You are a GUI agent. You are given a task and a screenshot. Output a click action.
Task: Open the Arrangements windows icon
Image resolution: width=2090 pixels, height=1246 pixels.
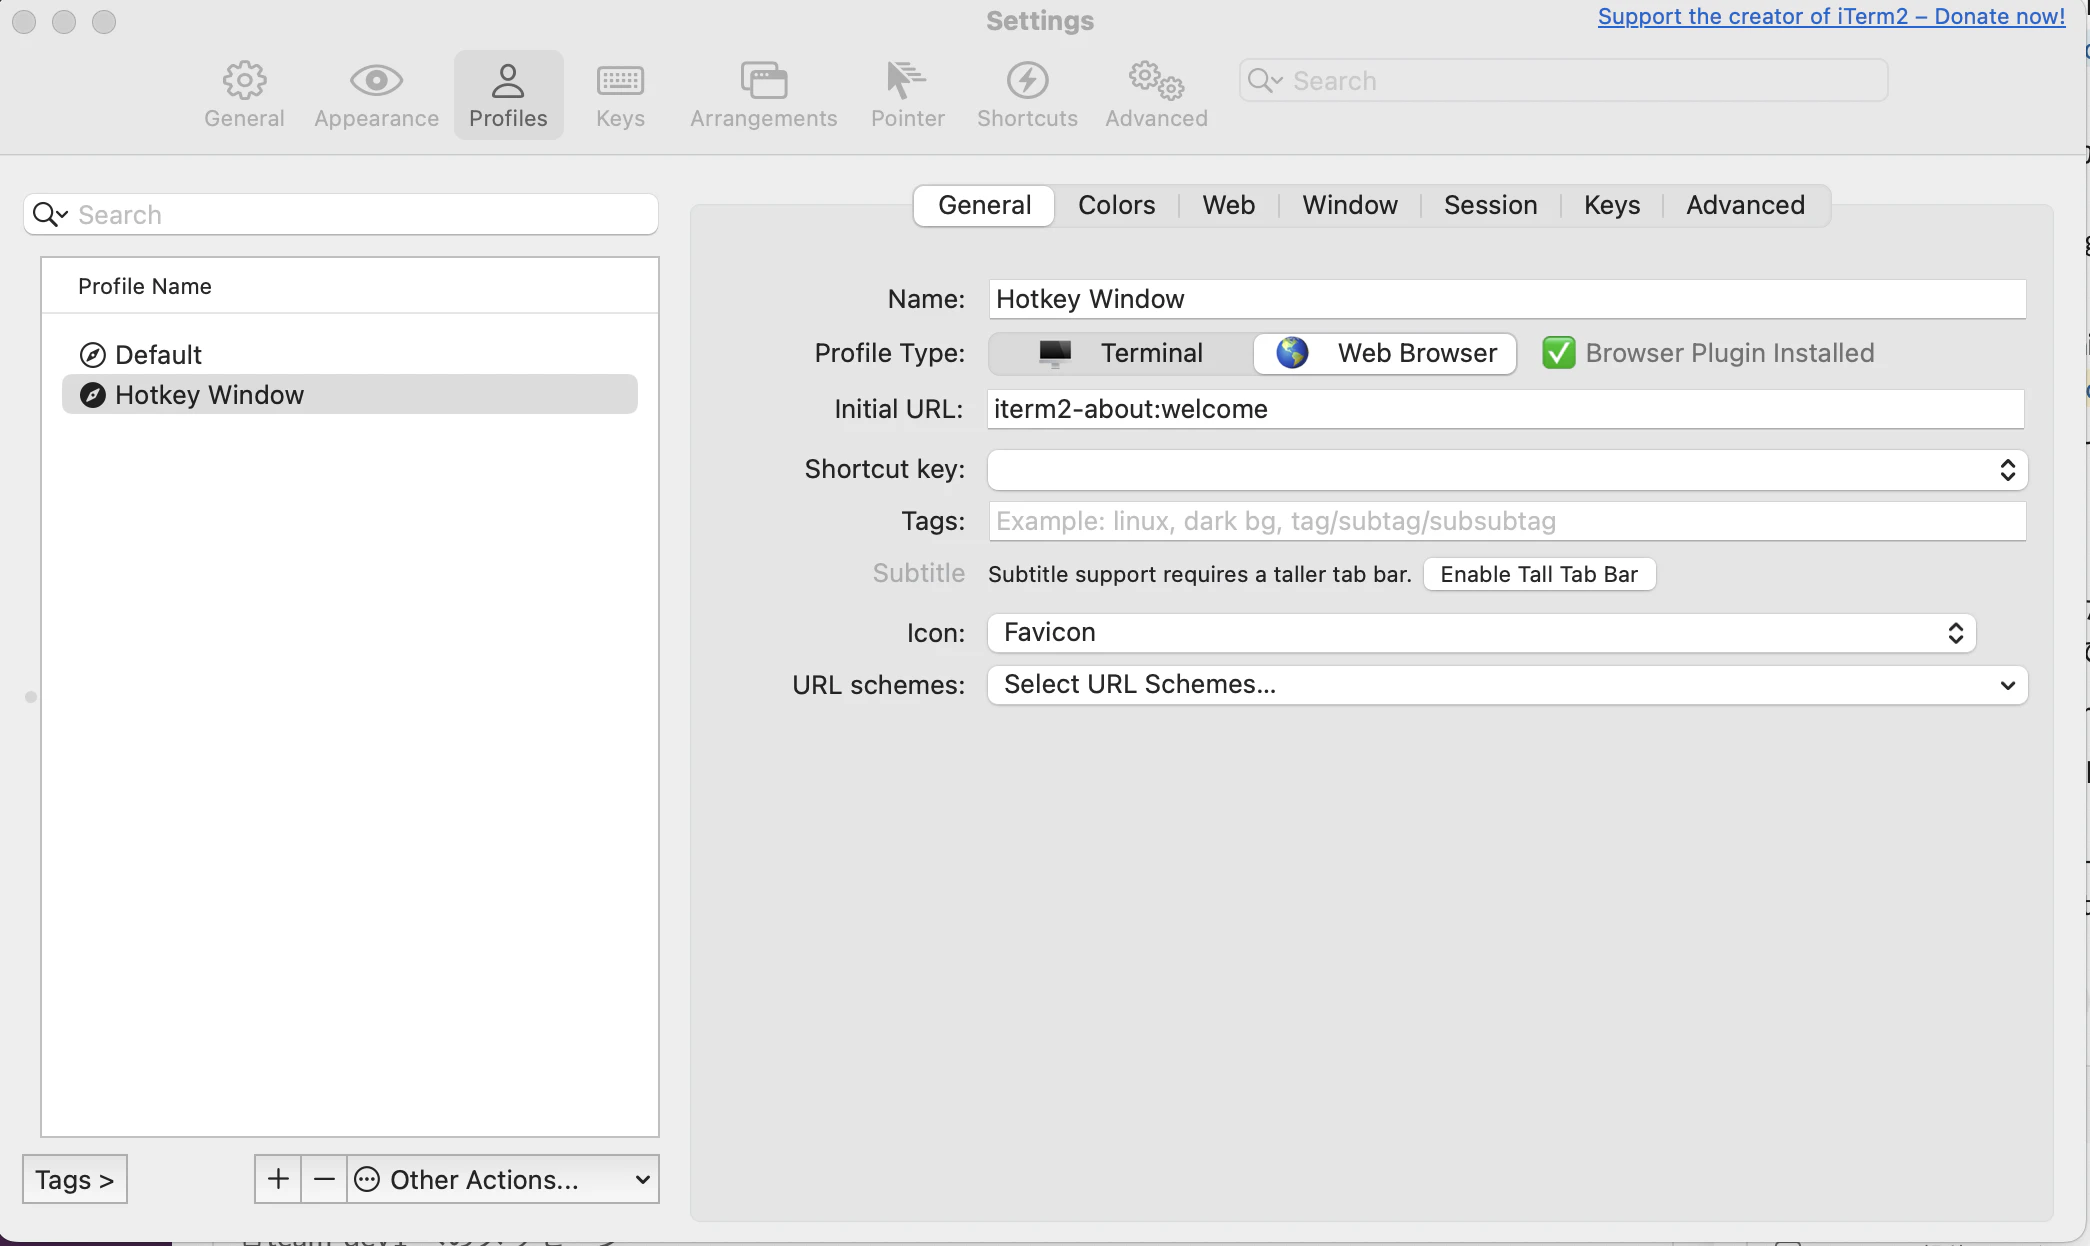(764, 81)
